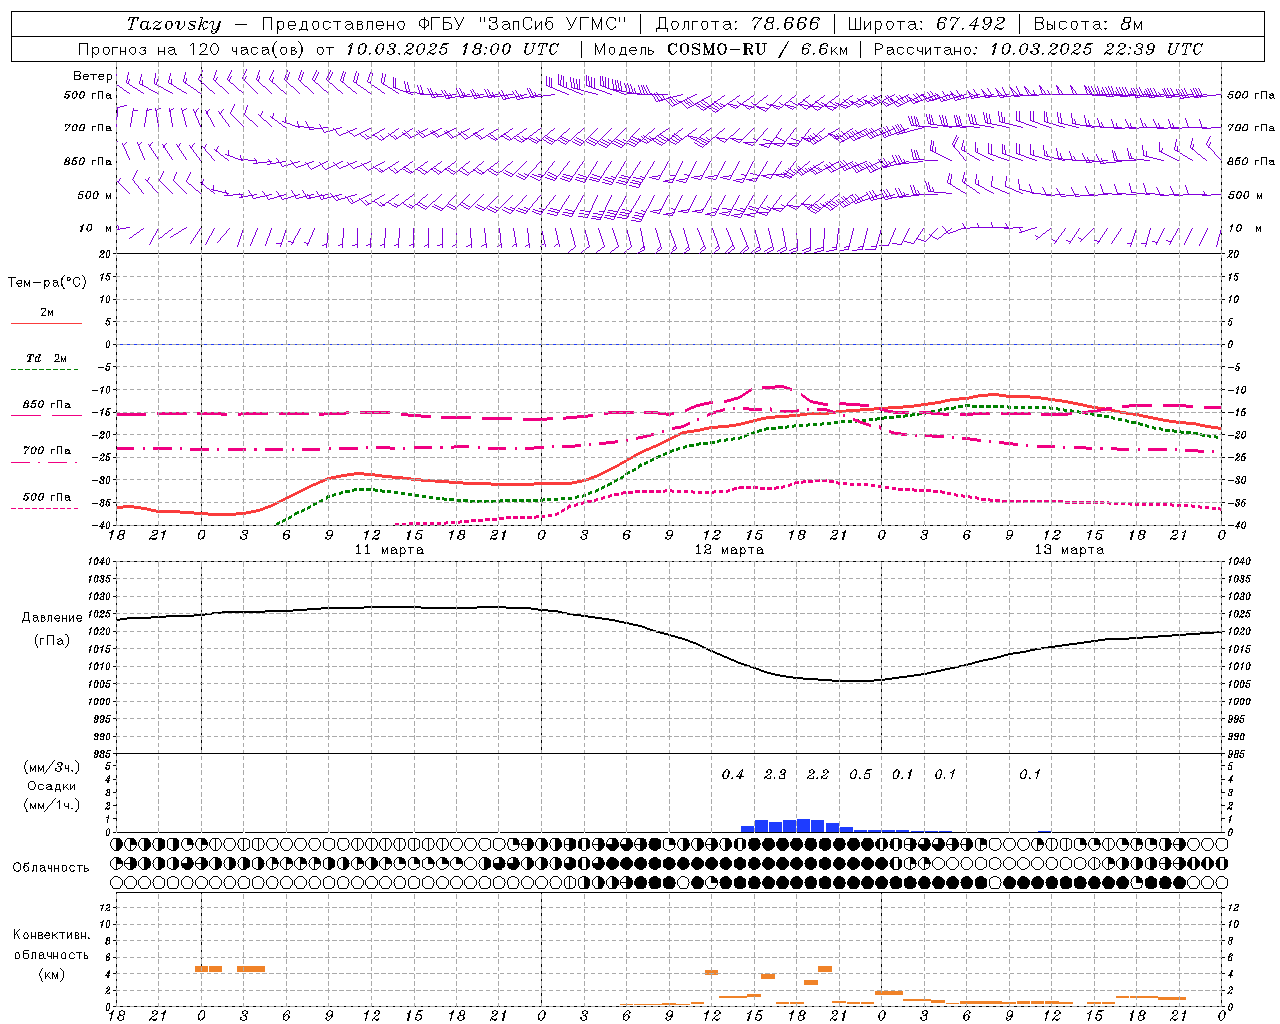This screenshot has height=1024, width=1280.
Task: Click the 2.3 precipitation amount value
Action: pos(775,775)
